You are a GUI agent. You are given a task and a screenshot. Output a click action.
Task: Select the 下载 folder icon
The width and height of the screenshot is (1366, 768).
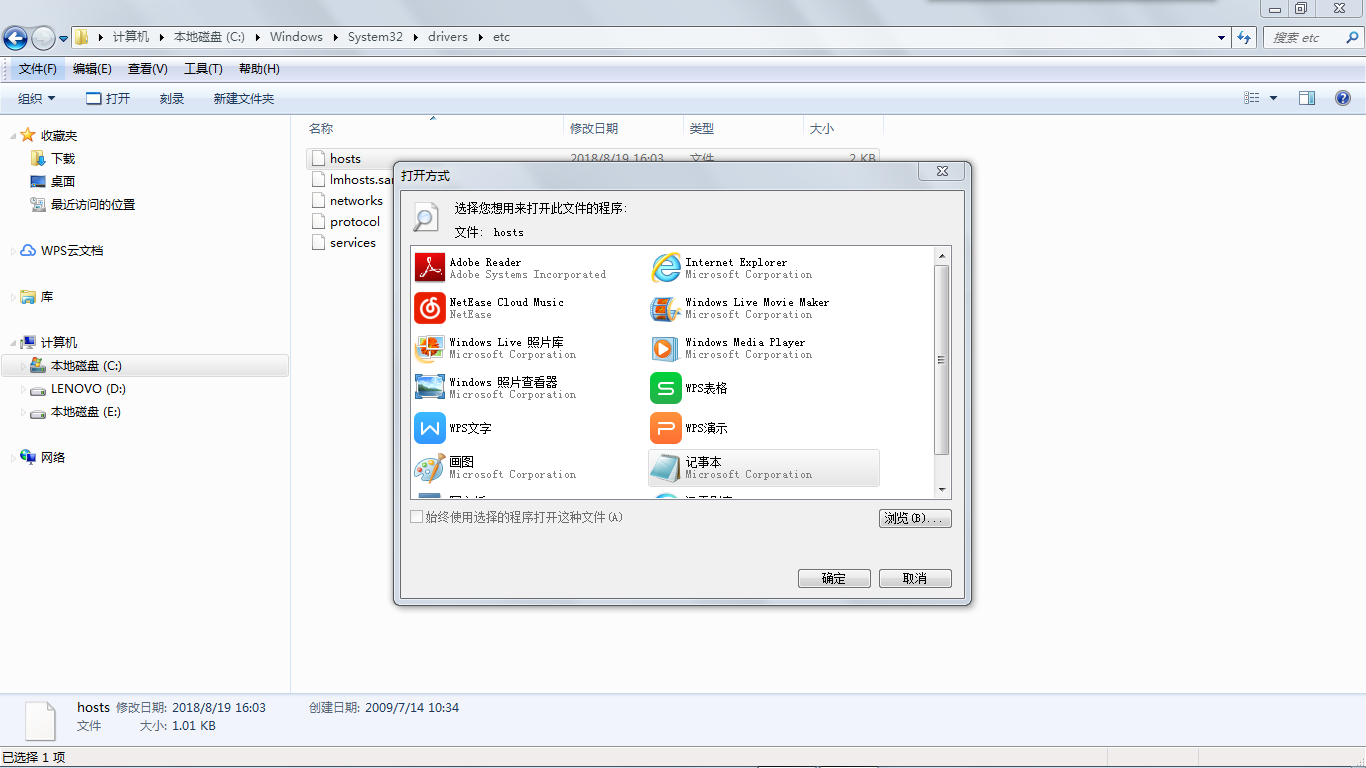pyautogui.click(x=38, y=158)
